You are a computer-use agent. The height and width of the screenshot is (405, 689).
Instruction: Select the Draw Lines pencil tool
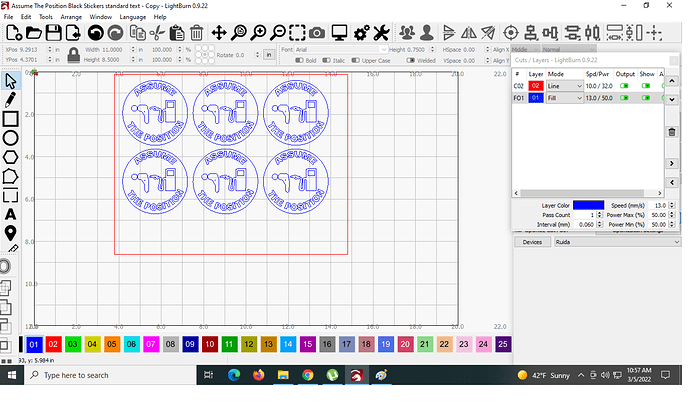[x=11, y=100]
